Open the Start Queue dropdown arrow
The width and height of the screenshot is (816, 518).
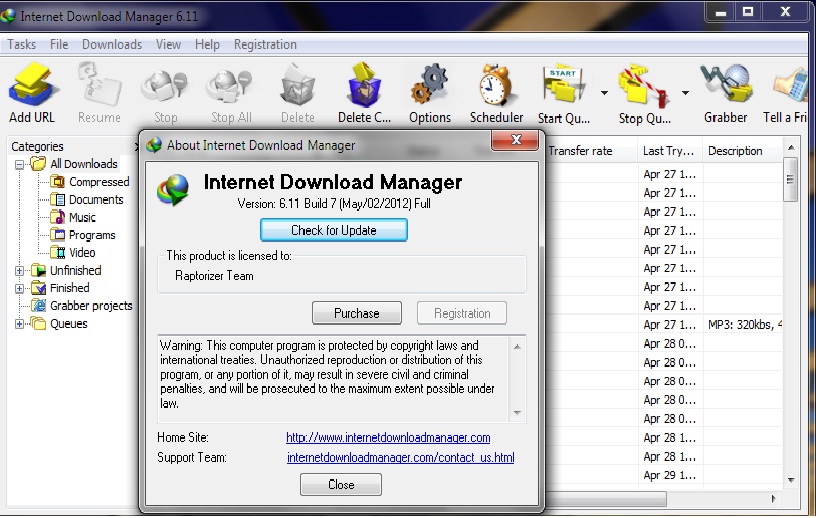pos(604,93)
